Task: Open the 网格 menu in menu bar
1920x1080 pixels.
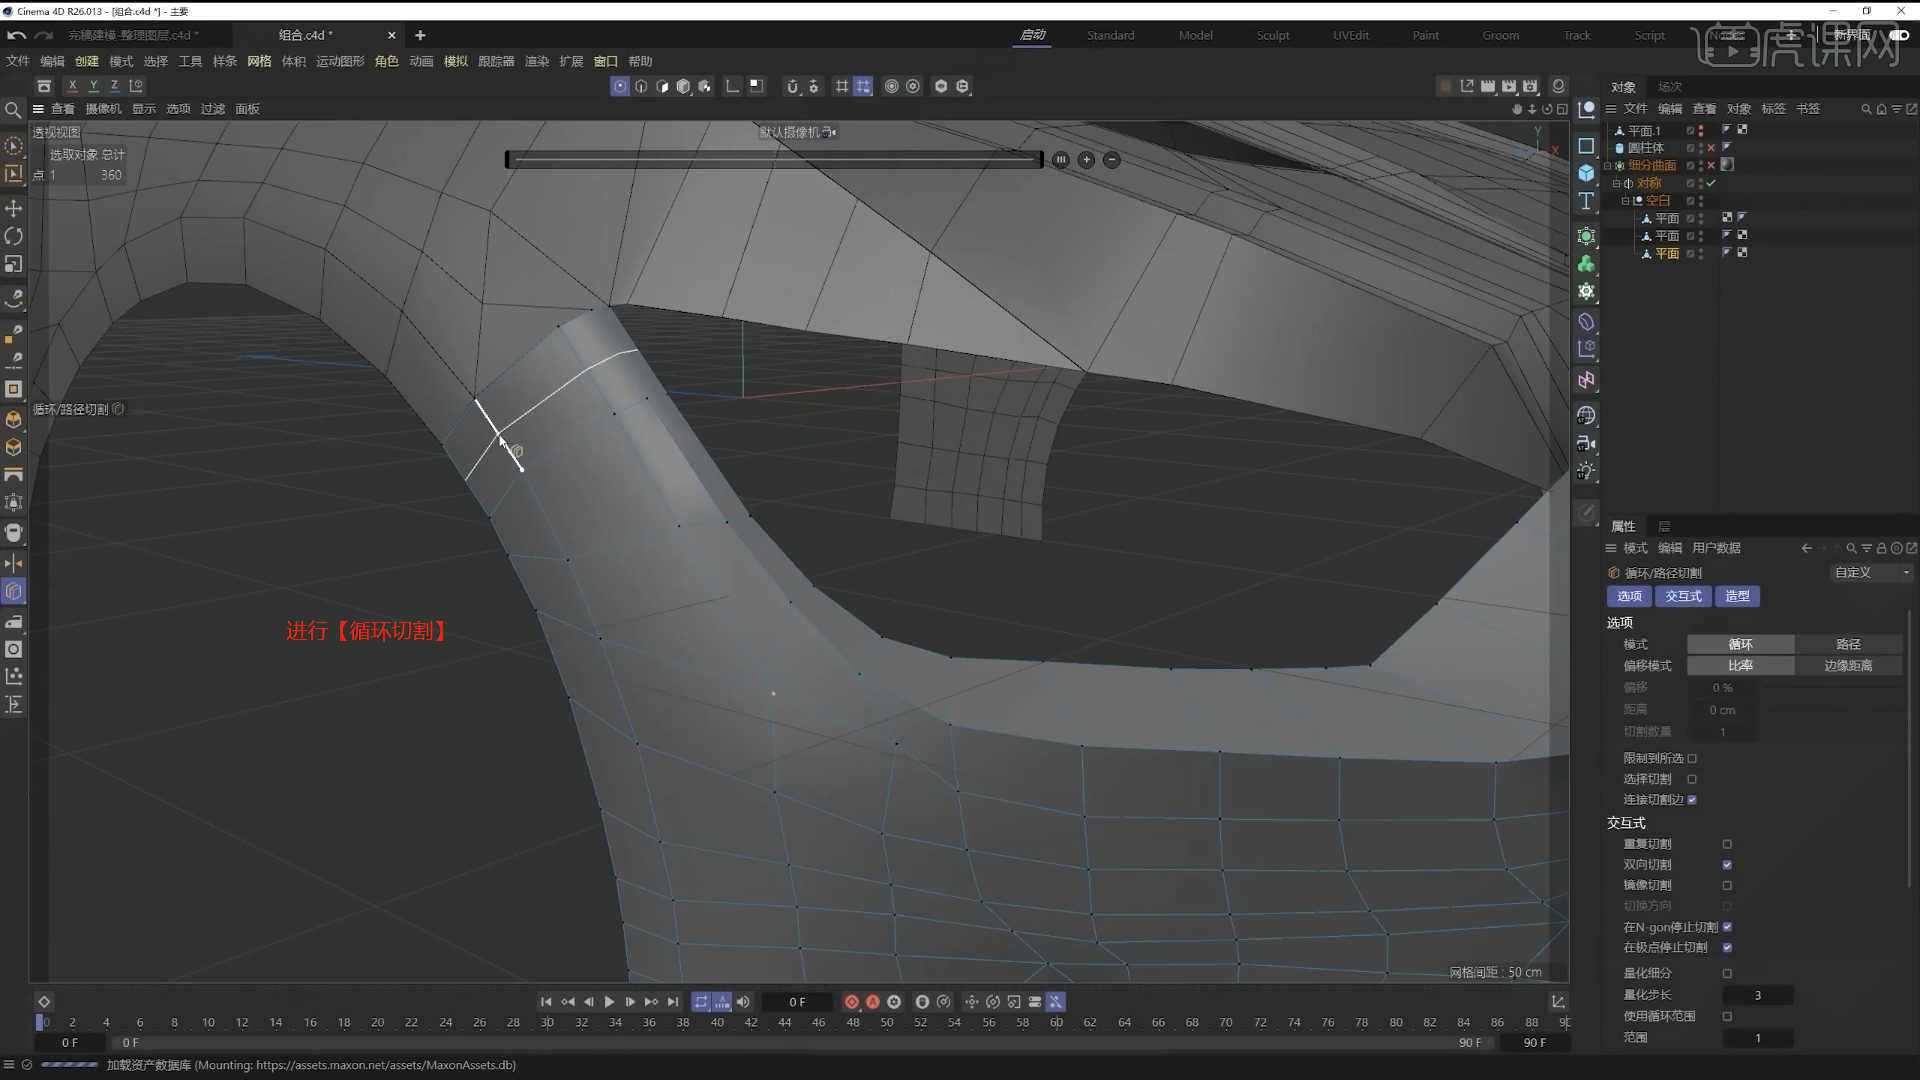Action: (259, 61)
